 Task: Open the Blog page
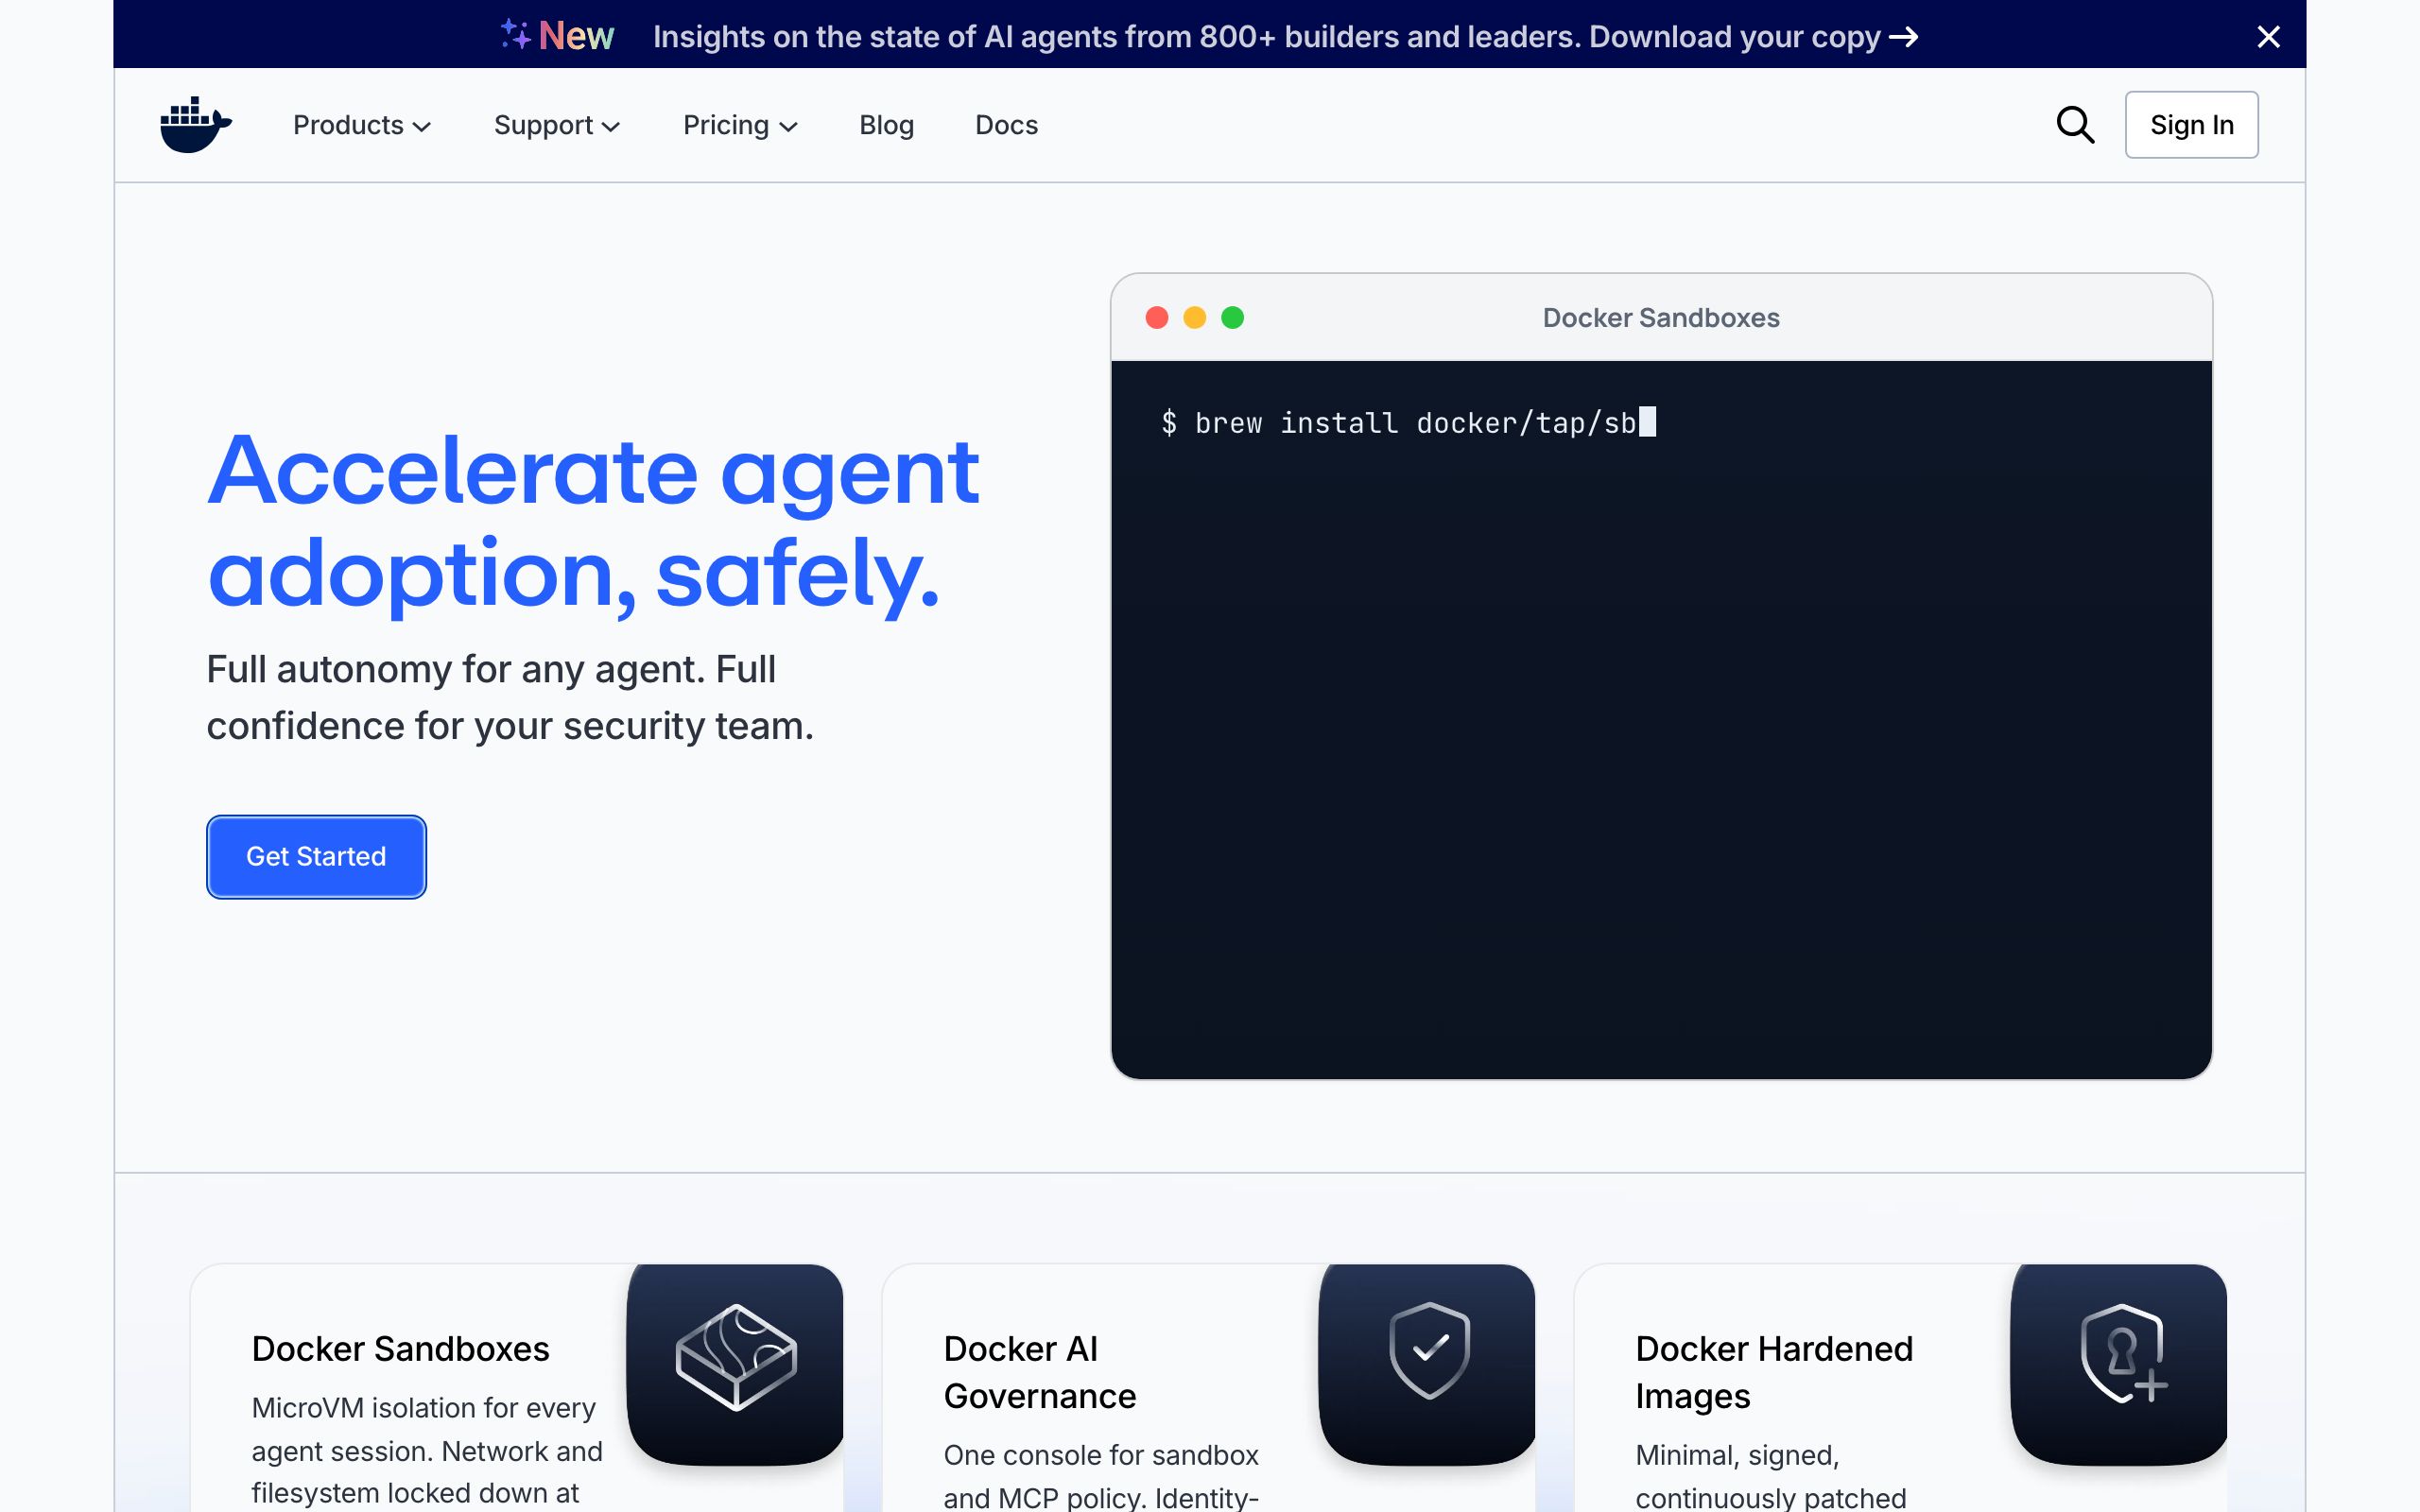tap(886, 125)
